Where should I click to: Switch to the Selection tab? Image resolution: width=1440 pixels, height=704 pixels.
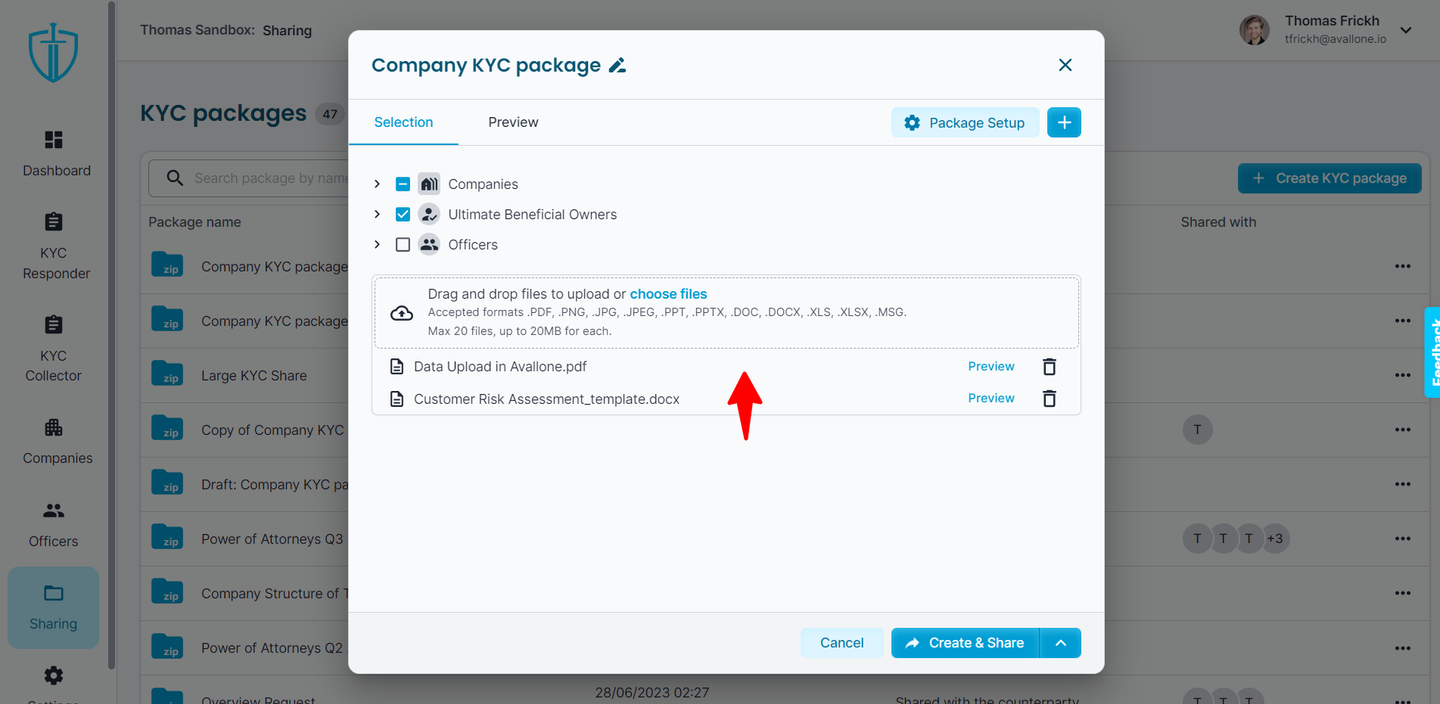click(404, 122)
